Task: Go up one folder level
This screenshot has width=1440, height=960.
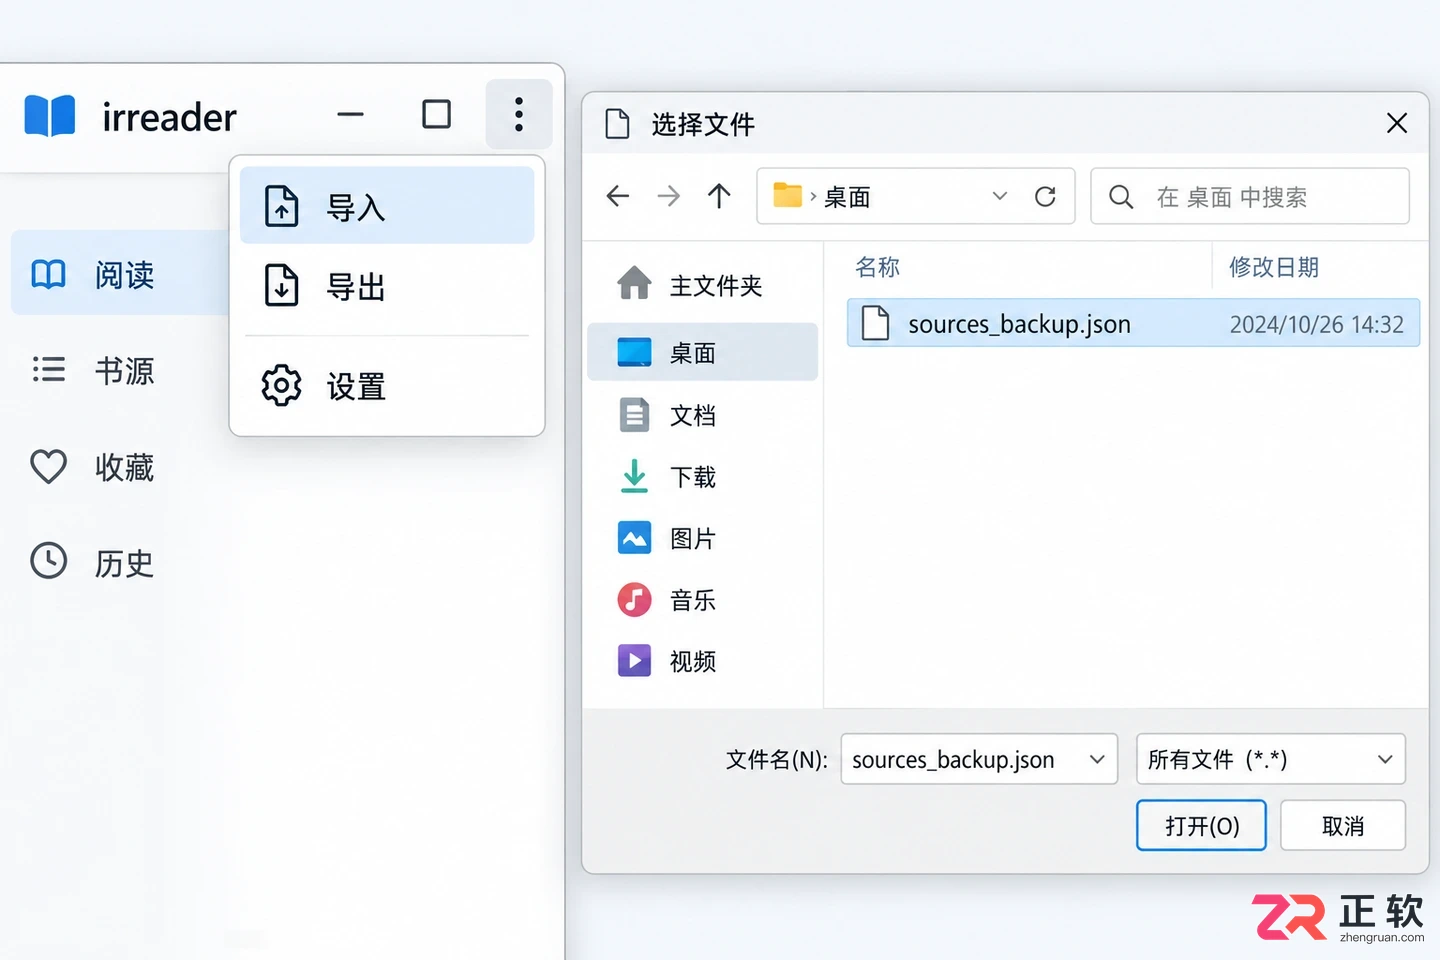Action: click(719, 196)
